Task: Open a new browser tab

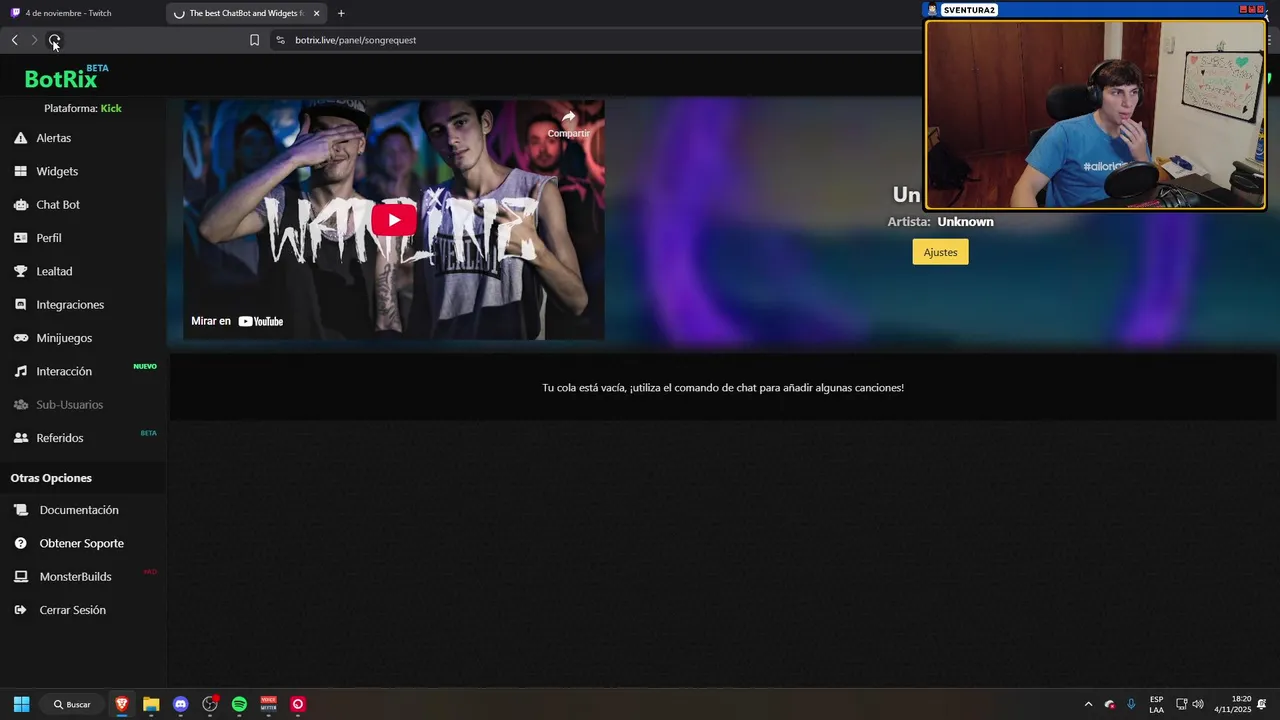Action: (341, 13)
